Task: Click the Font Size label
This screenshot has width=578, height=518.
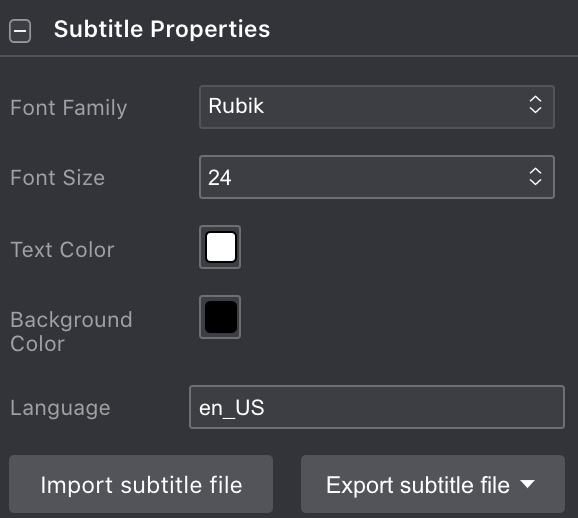Action: pos(58,178)
